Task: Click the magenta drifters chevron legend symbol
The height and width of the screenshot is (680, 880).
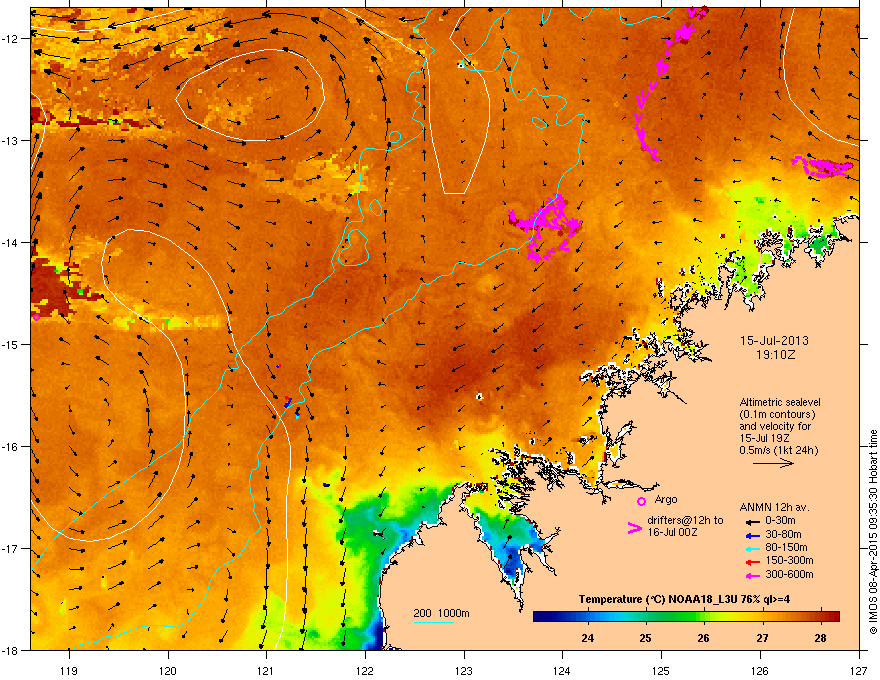Action: (x=634, y=528)
